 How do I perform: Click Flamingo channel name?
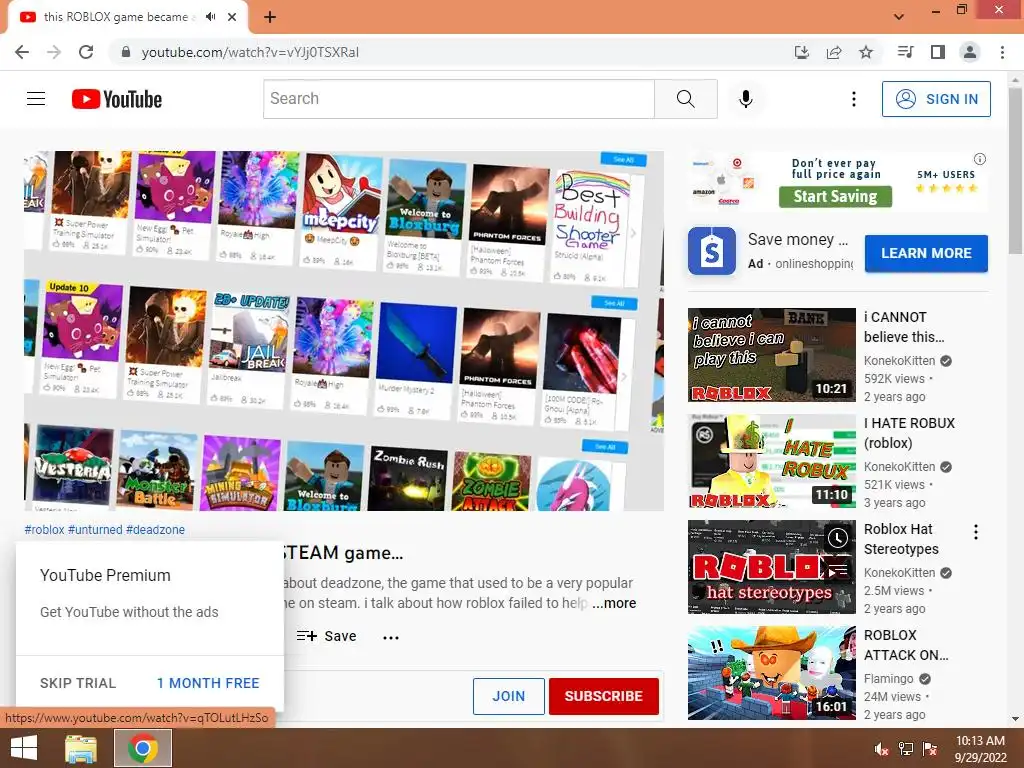(889, 679)
